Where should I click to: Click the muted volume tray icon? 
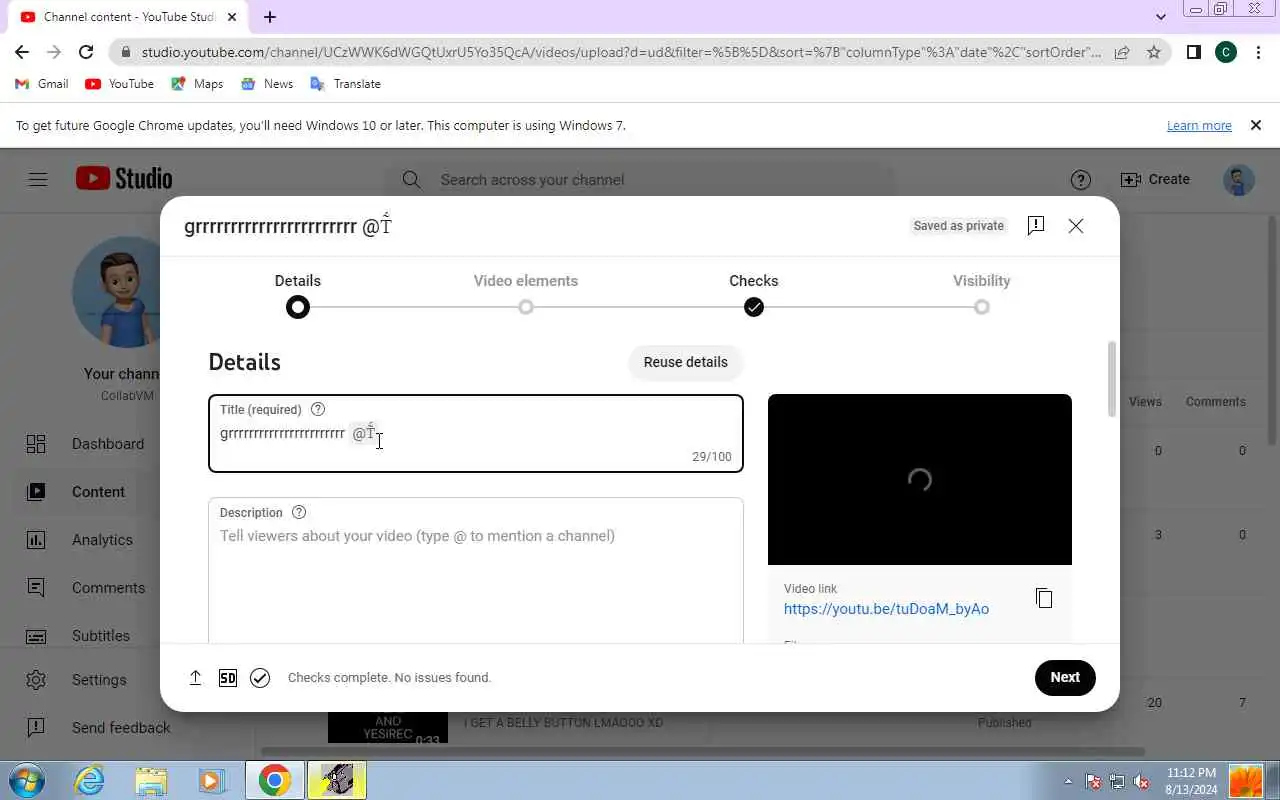[1141, 781]
